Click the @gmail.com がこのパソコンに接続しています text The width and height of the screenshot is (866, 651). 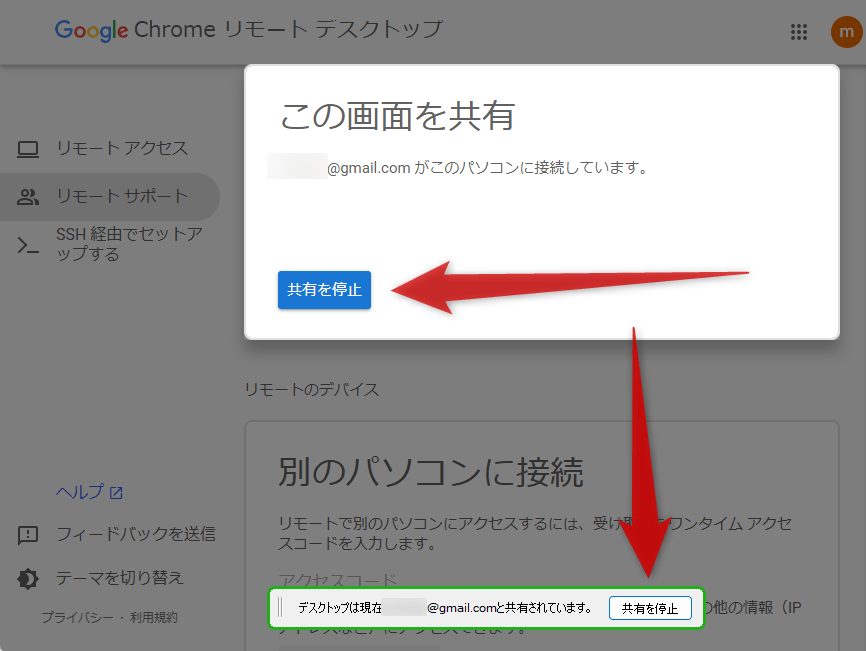[x=488, y=167]
